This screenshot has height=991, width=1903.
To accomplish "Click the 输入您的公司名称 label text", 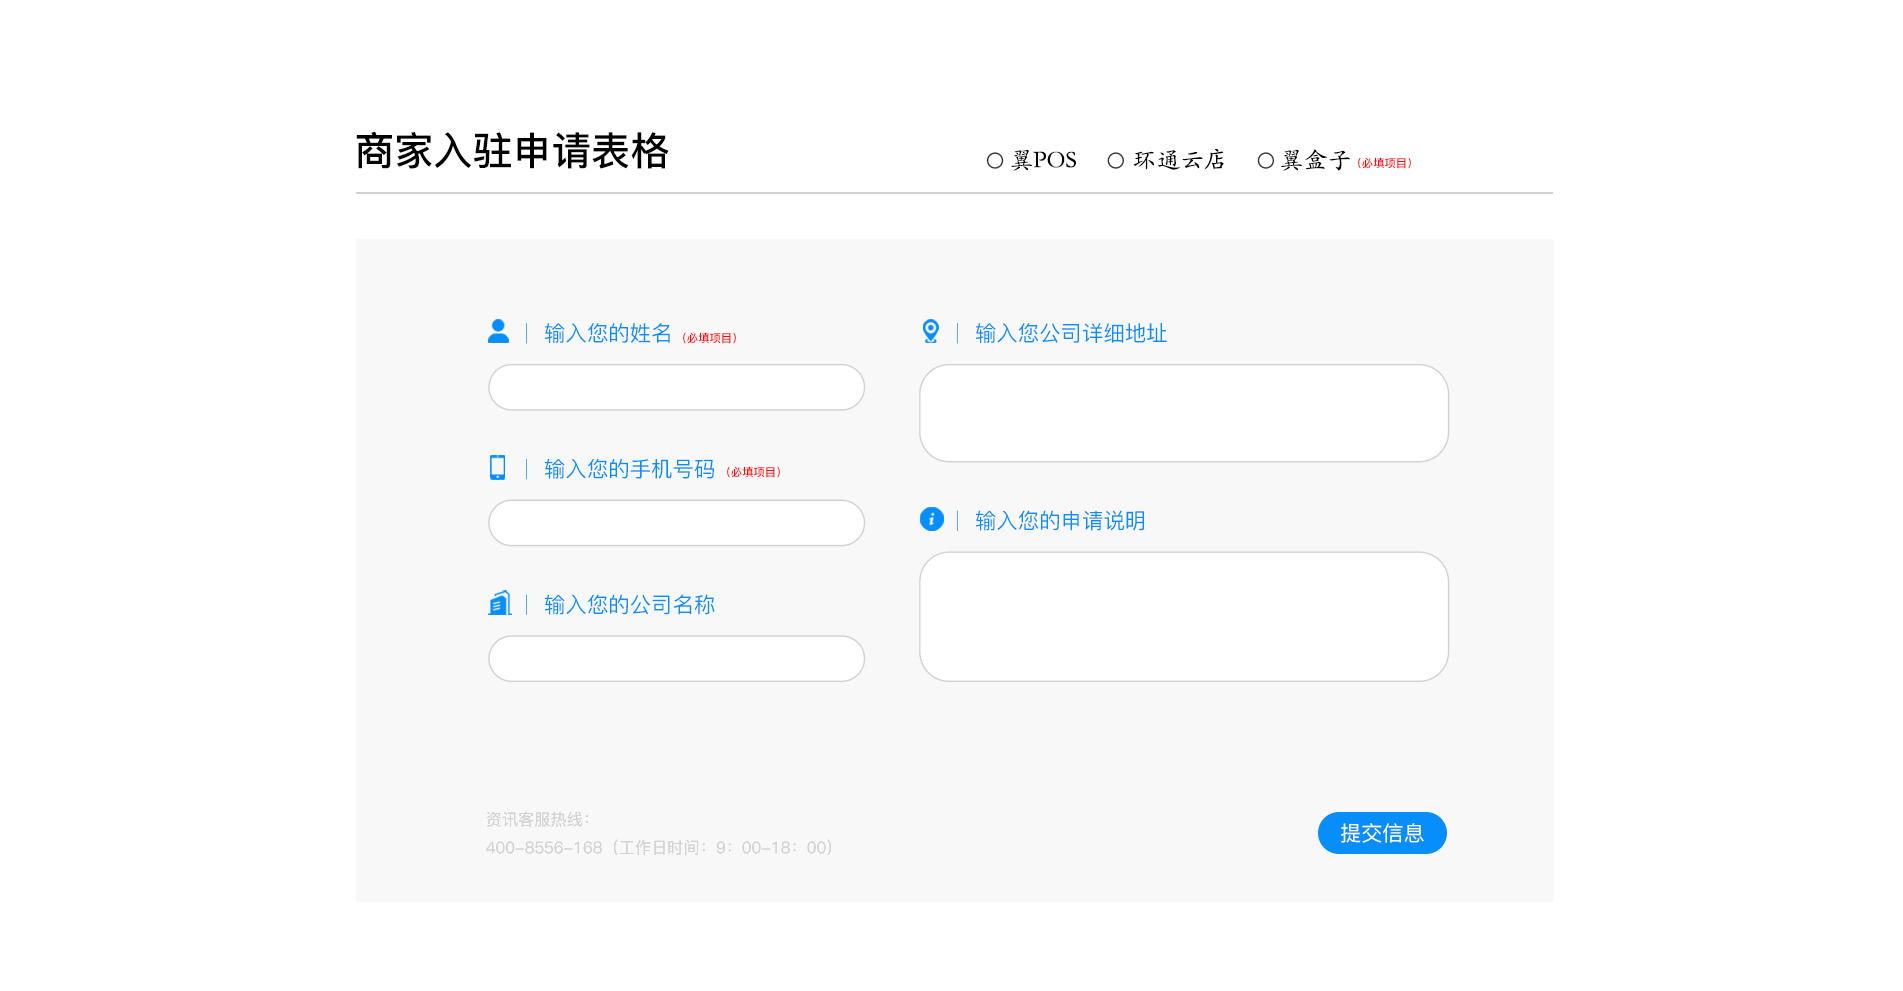I will tap(629, 605).
